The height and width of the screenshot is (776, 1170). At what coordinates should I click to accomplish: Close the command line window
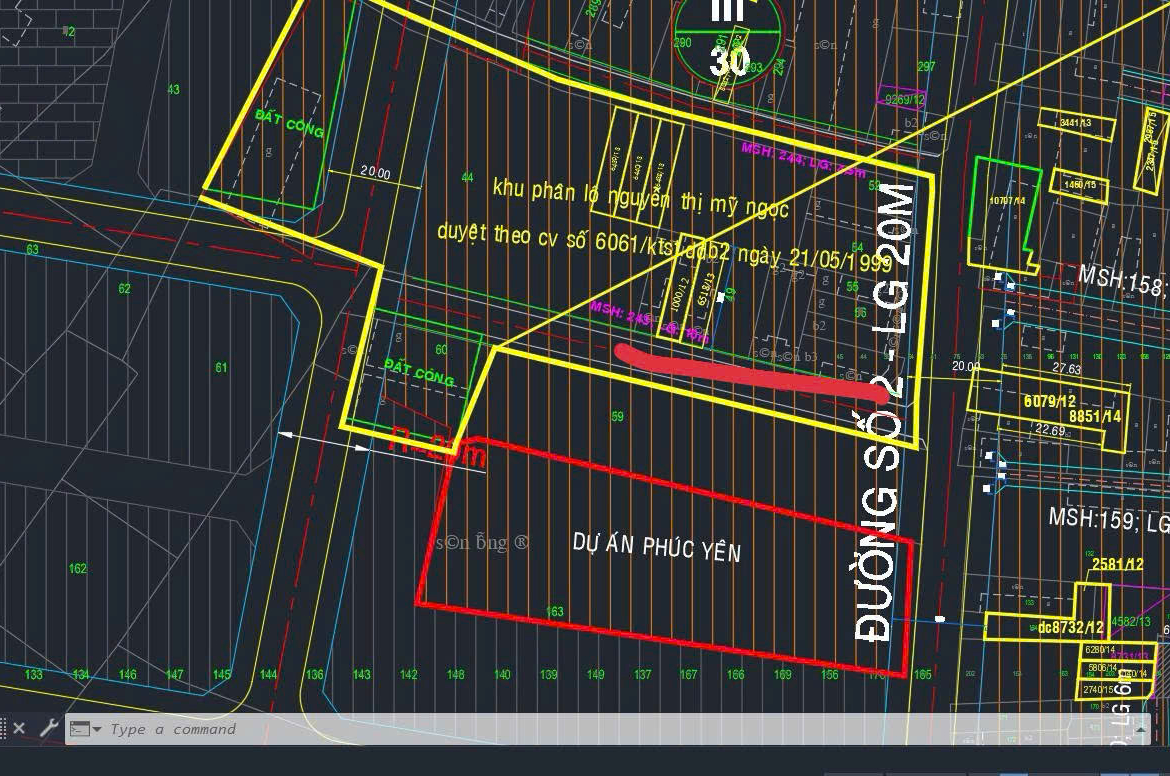pos(18,729)
